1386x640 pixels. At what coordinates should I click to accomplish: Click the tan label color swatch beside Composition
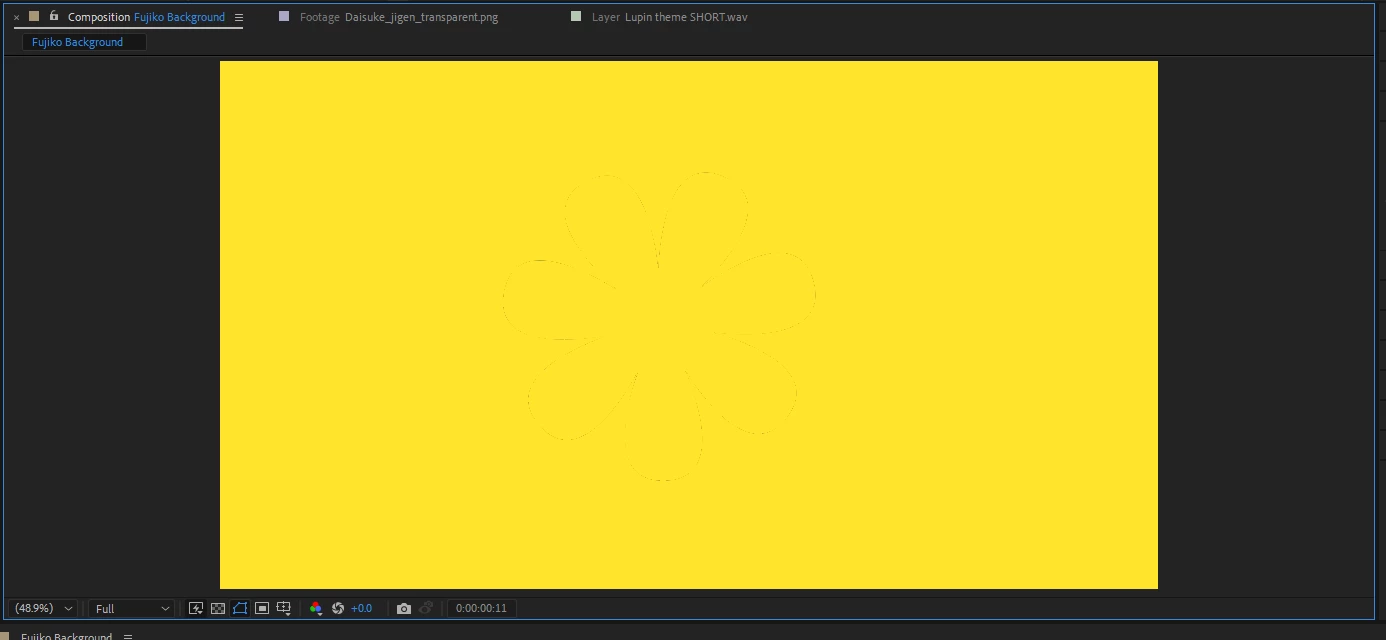[x=34, y=16]
